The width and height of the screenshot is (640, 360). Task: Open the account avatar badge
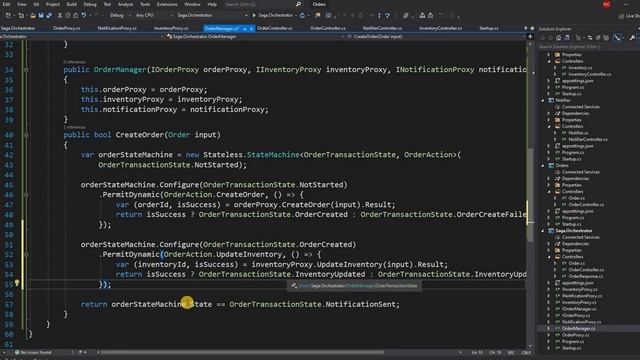607,4
